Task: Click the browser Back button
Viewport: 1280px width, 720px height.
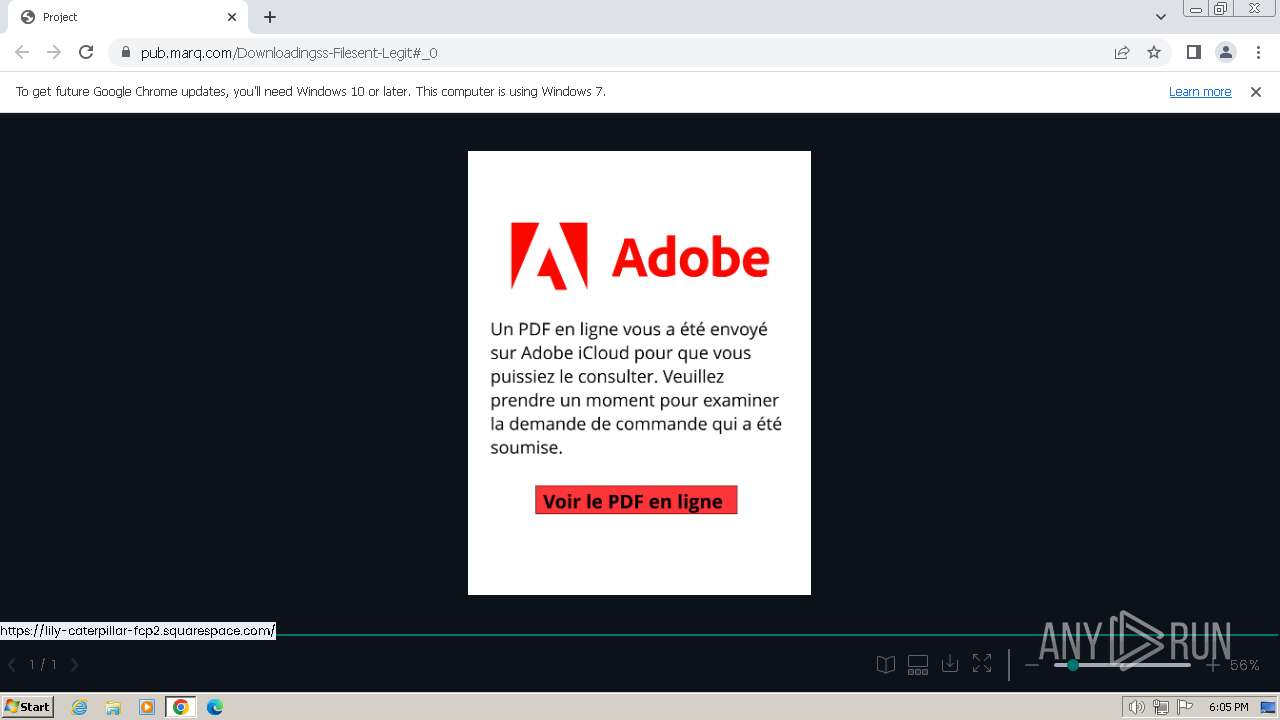Action: pyautogui.click(x=22, y=52)
